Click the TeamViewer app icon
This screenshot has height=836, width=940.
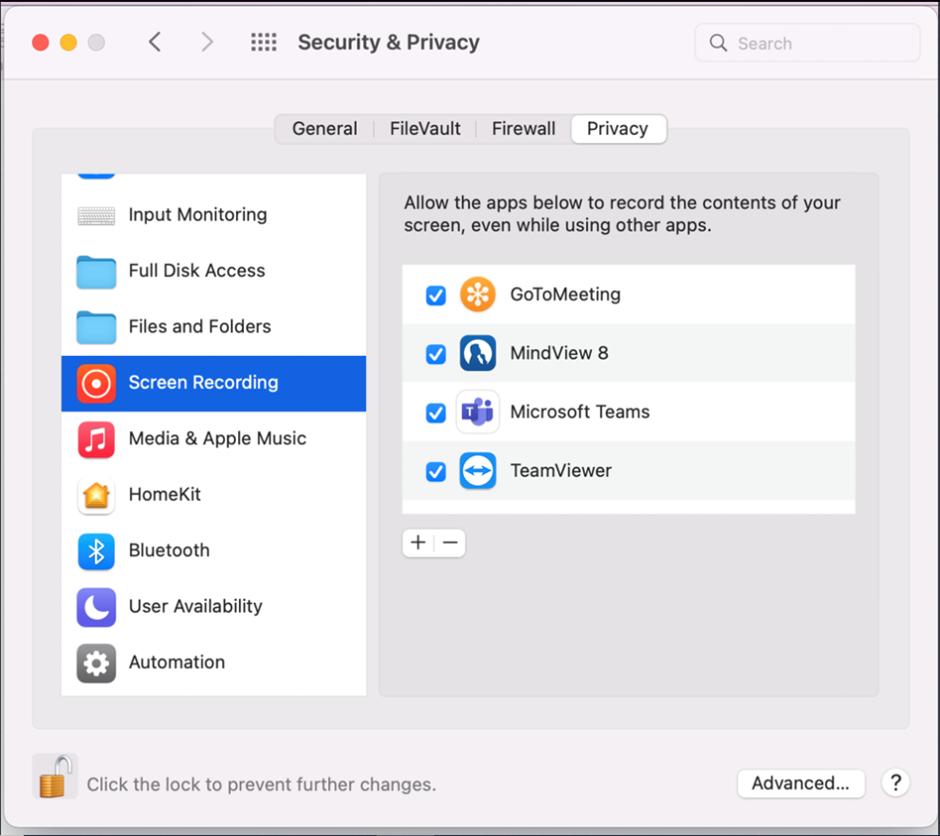(478, 470)
